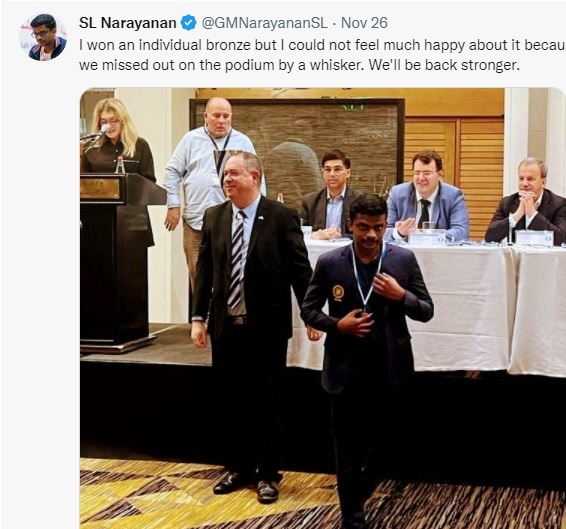Visit the @GMNarayananSL handle link
Screen dimensions: 566x529
264,23
